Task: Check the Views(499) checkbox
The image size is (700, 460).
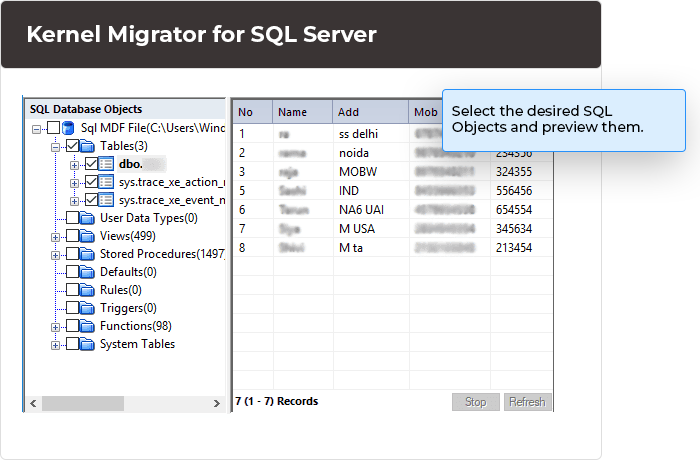Action: click(72, 235)
